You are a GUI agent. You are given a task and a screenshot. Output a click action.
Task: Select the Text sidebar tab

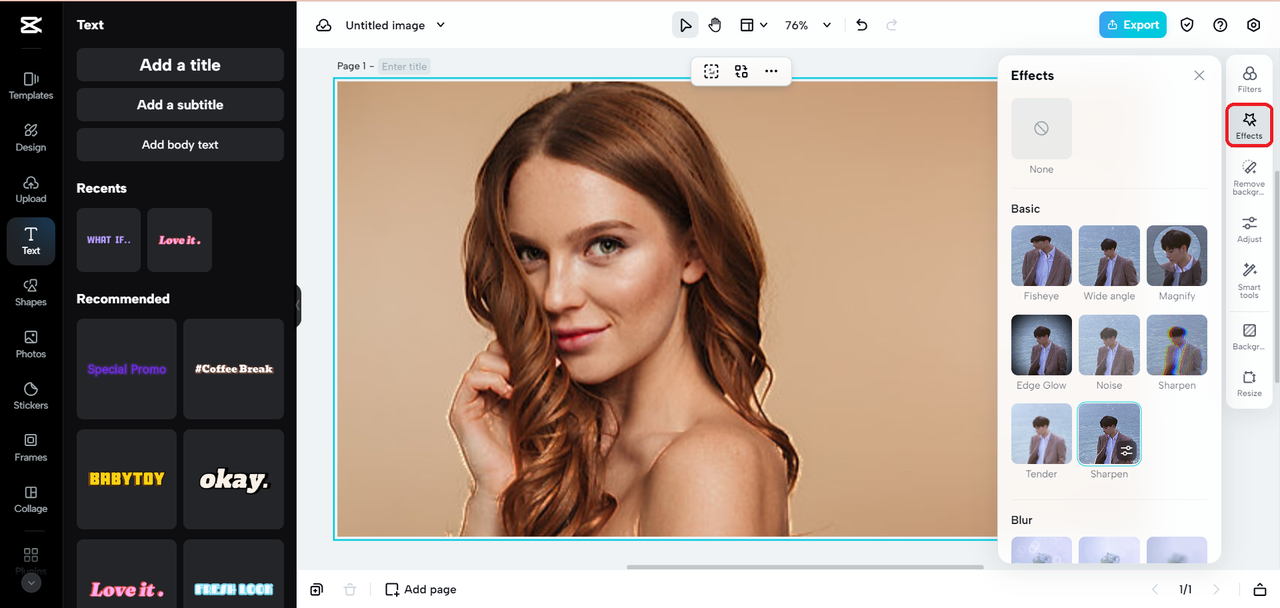coord(31,241)
